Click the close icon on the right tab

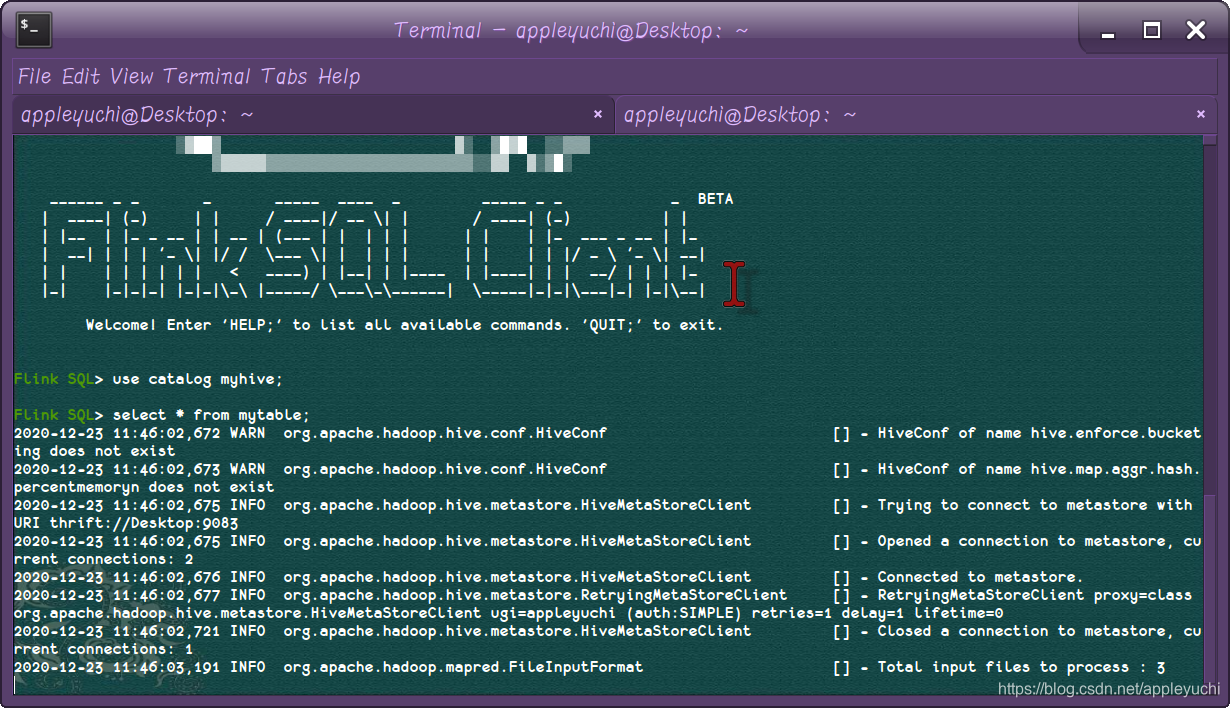click(x=1200, y=114)
